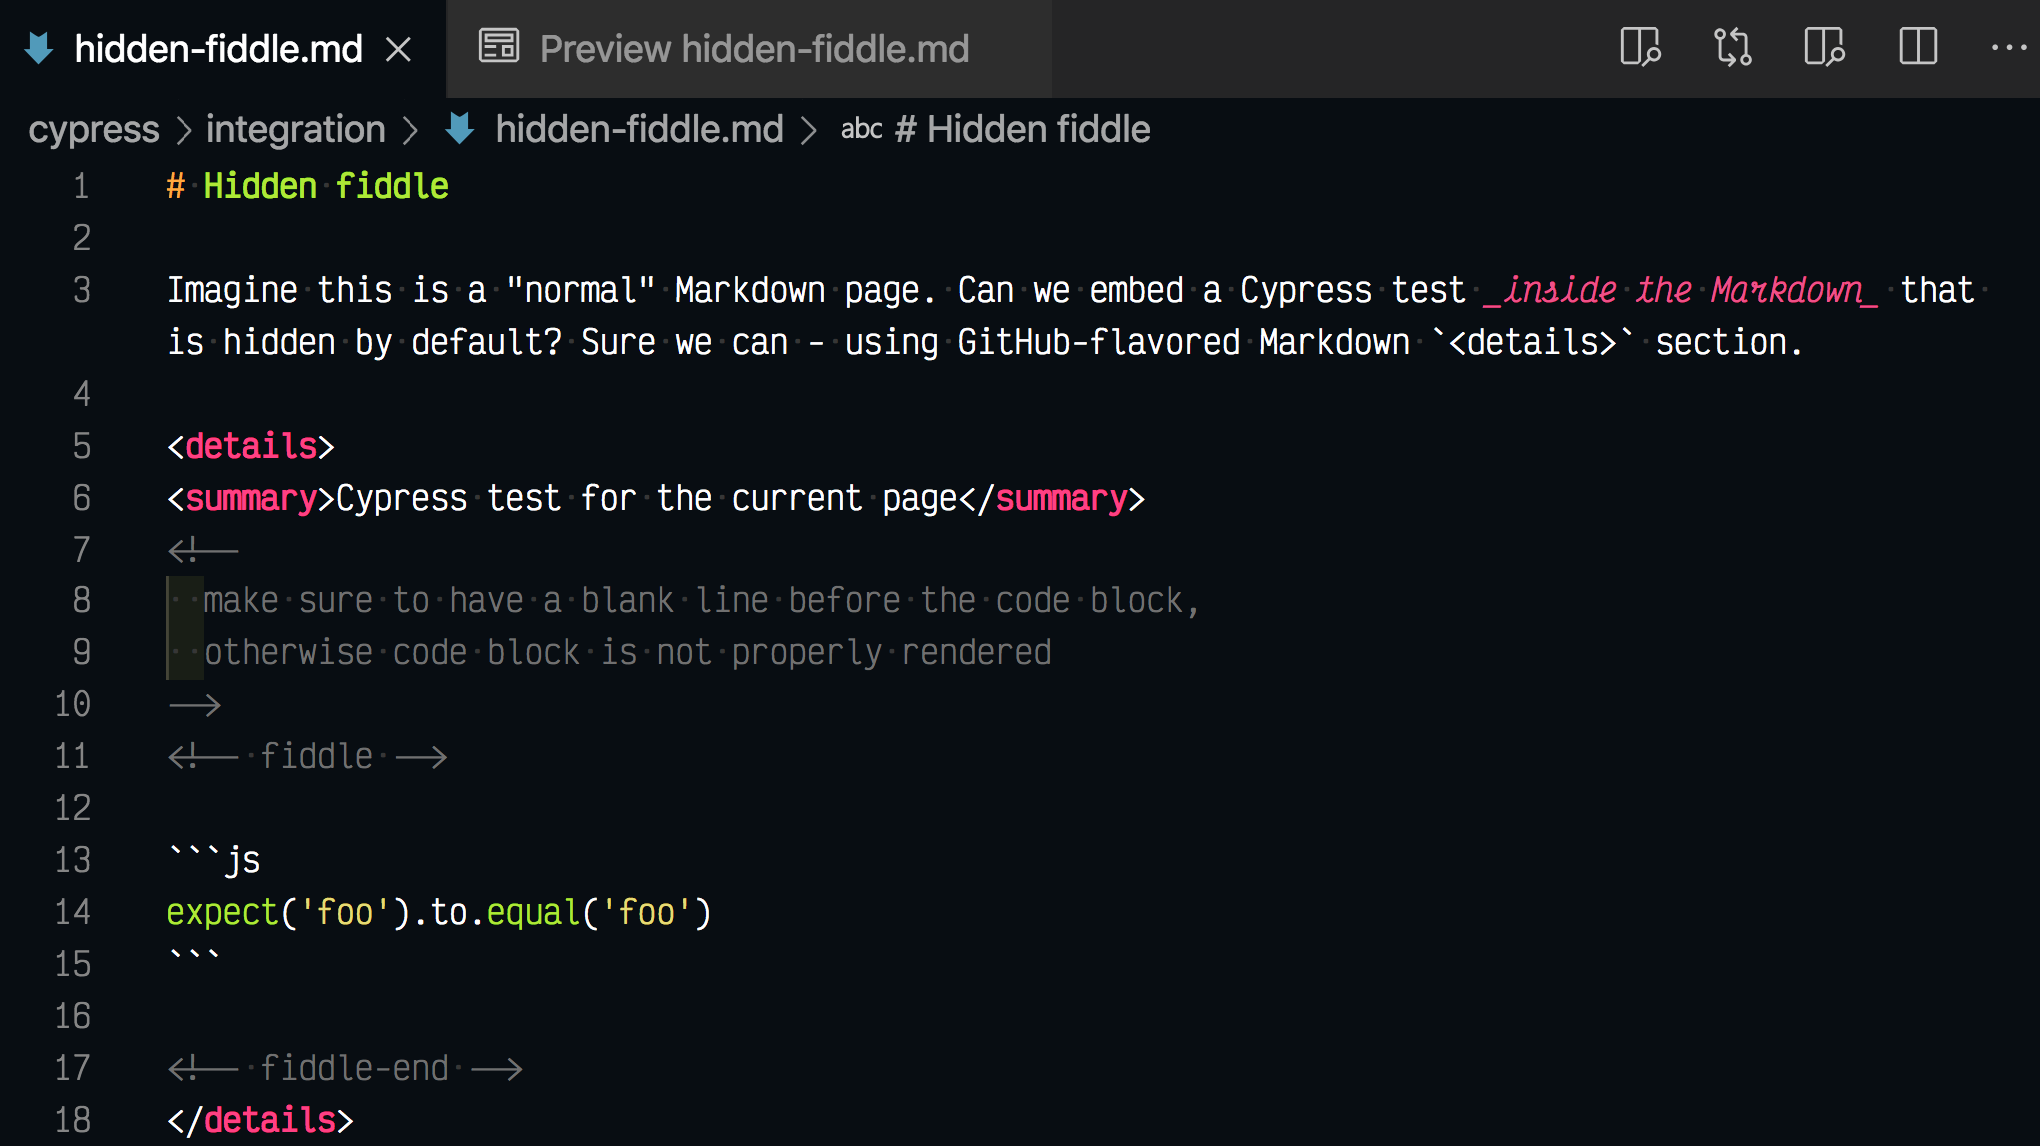
Task: Switch to Preview hidden-fiddle.md tab
Action: point(754,48)
